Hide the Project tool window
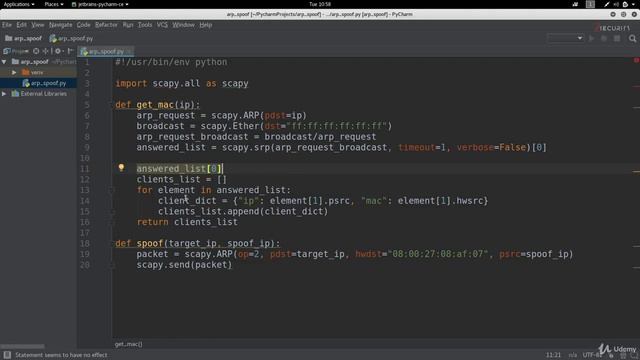This screenshot has height=360, width=640. [70, 51]
